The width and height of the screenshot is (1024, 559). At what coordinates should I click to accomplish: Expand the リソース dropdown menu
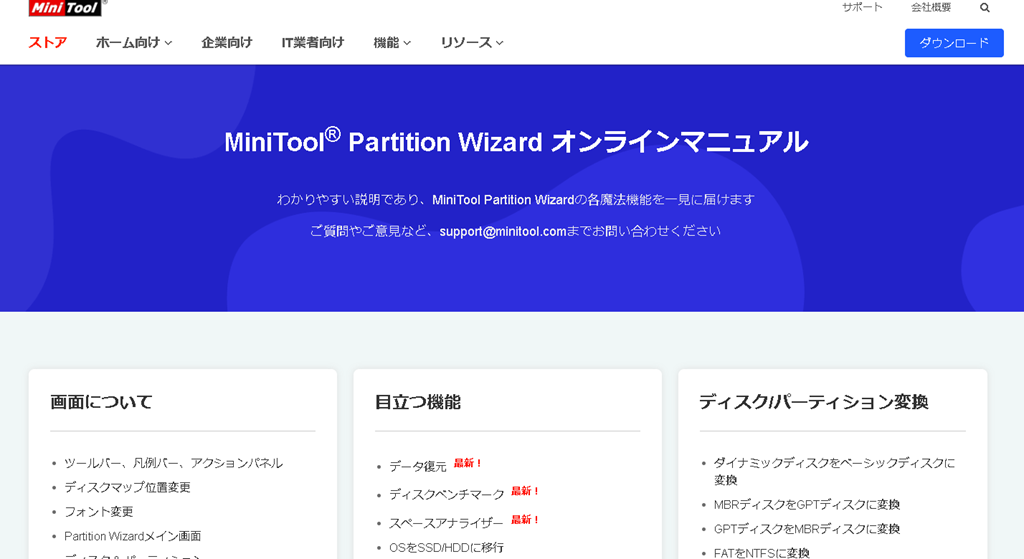click(x=472, y=43)
